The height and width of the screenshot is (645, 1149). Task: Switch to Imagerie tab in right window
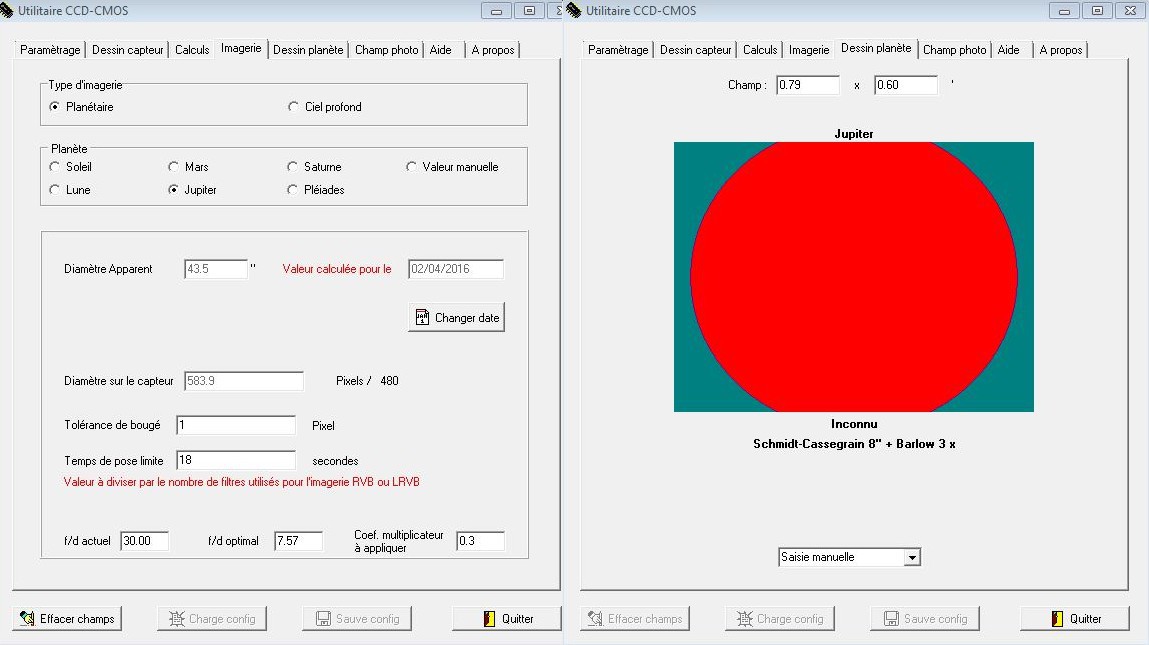click(x=809, y=50)
